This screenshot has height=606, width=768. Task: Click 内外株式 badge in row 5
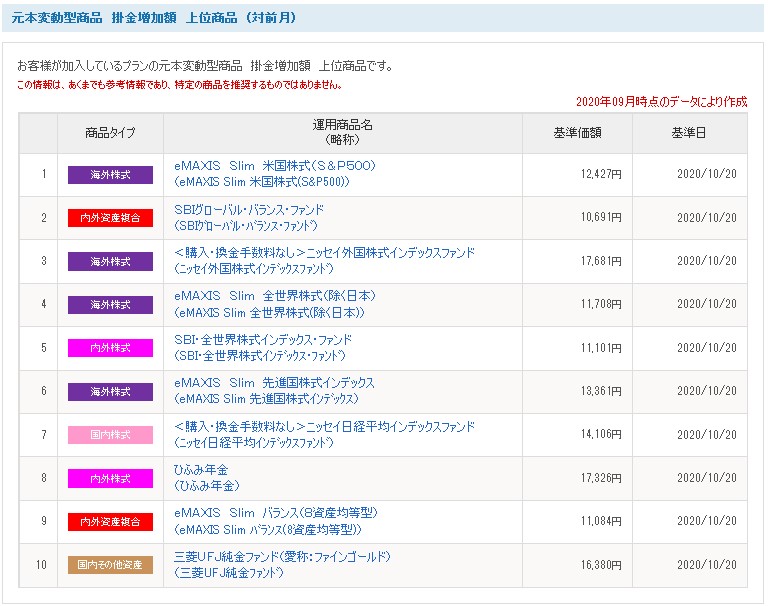coord(110,348)
